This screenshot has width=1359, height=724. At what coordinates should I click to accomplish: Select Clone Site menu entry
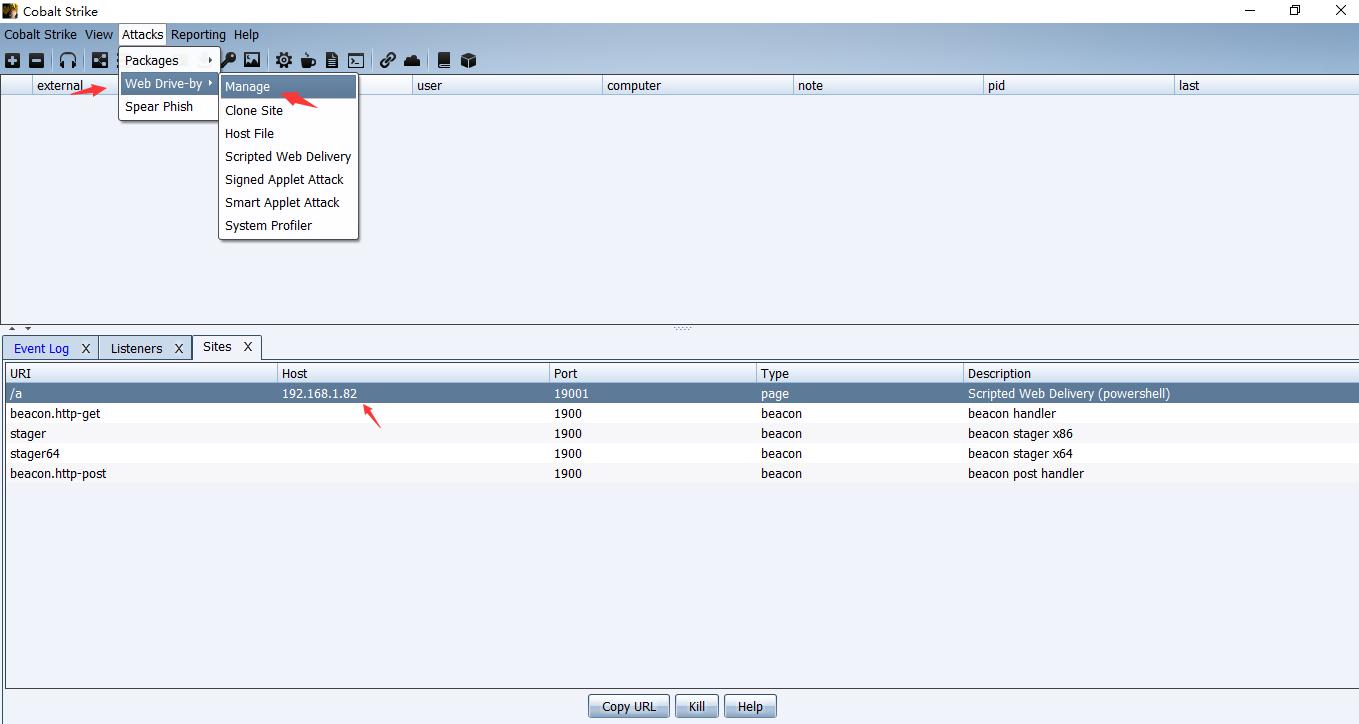point(288,110)
